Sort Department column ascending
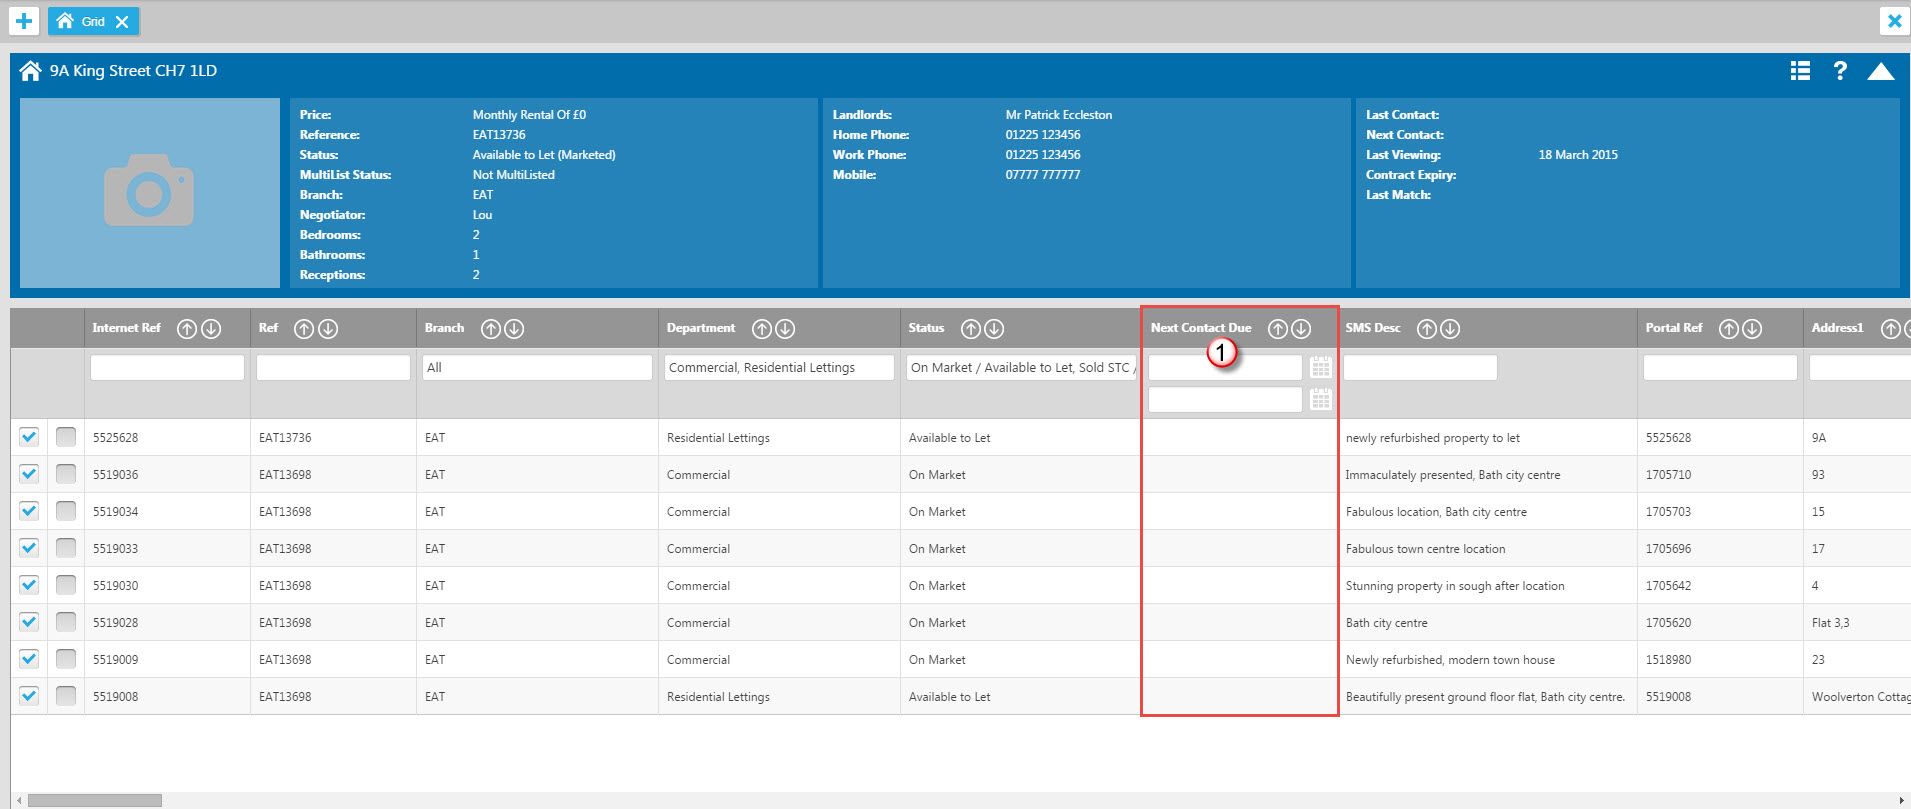Screen dimensions: 1911x809 tap(762, 329)
